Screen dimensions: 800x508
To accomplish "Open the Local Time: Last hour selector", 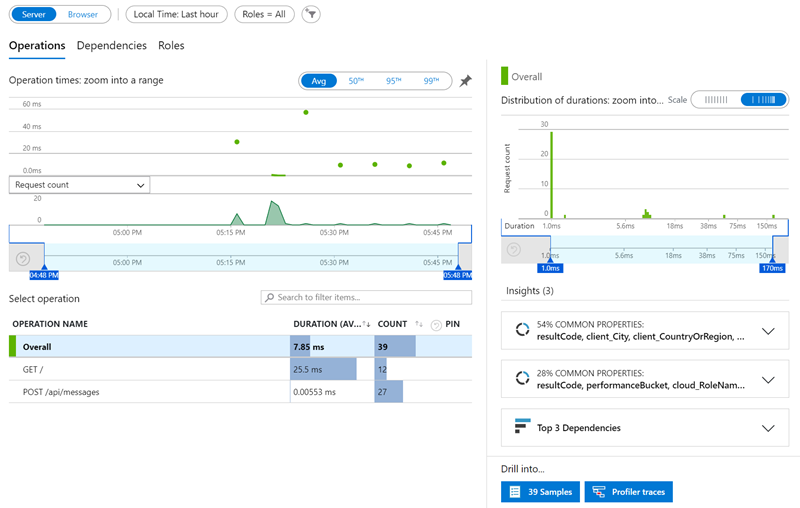I will click(x=176, y=14).
